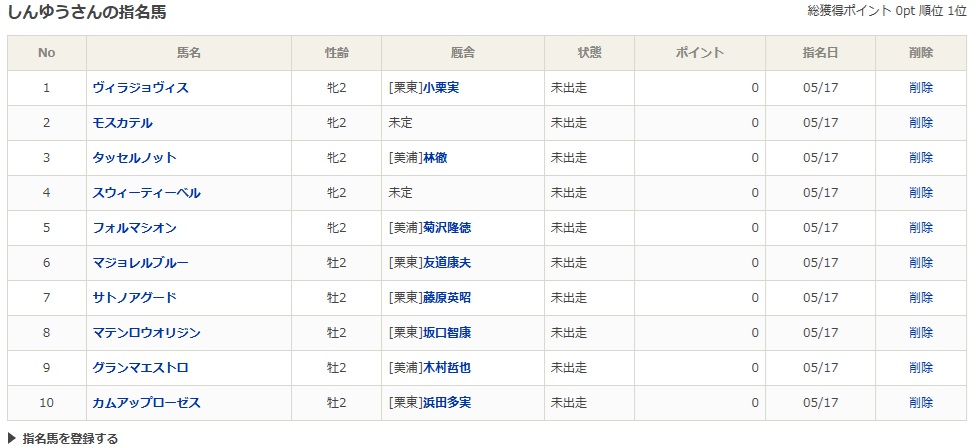Delete スウィーティーベル via its 削除 link
Viewport: 976px width, 447px height.
tap(921, 193)
